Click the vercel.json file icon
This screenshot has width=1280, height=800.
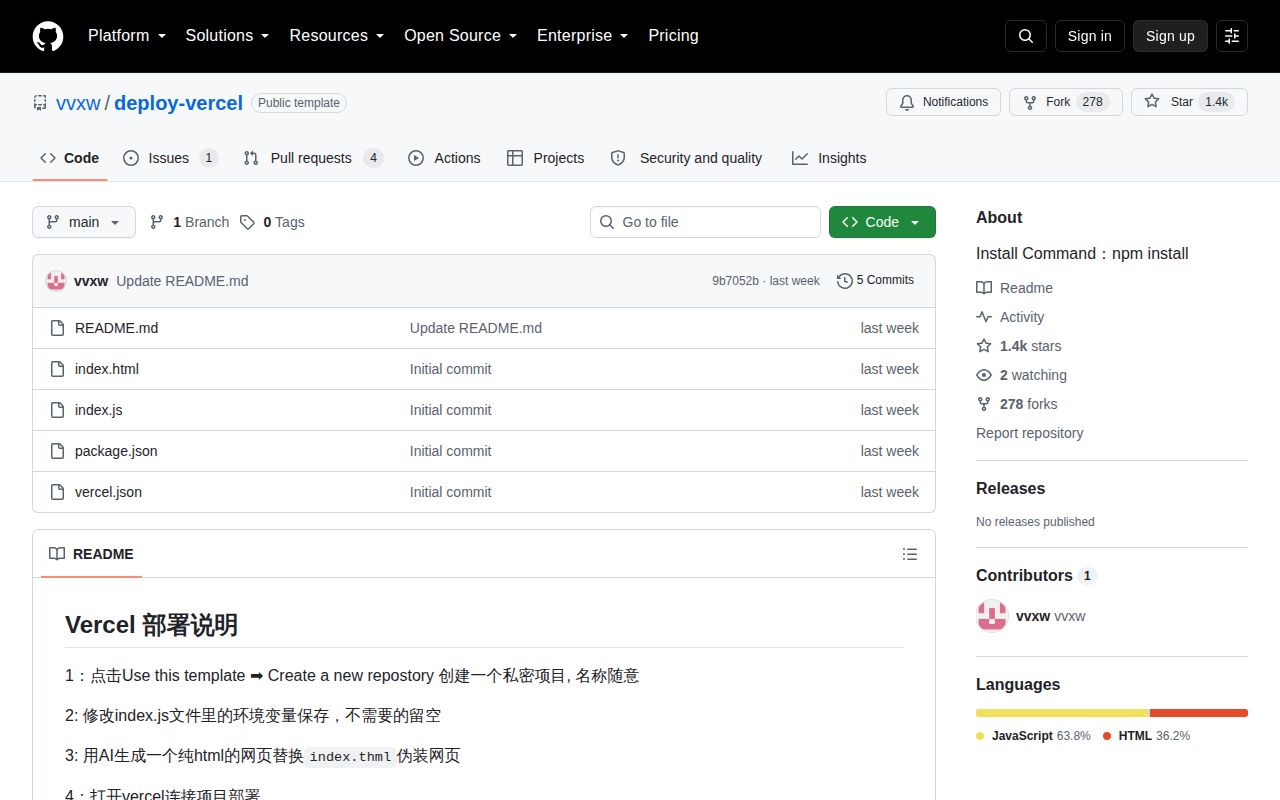tap(57, 492)
